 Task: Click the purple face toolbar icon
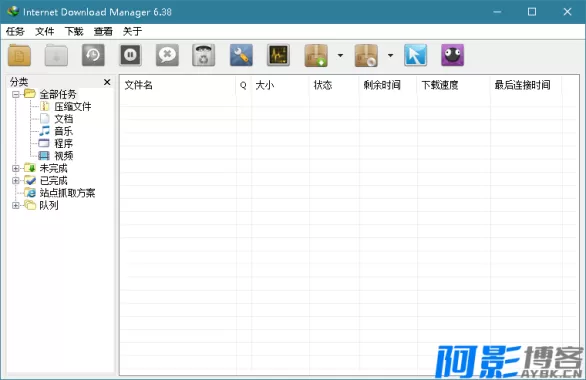coord(453,55)
